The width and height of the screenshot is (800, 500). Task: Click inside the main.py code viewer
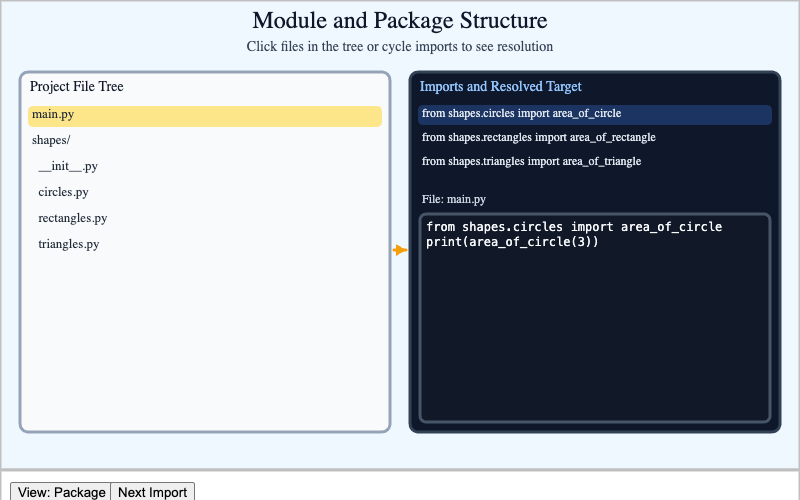(x=594, y=340)
